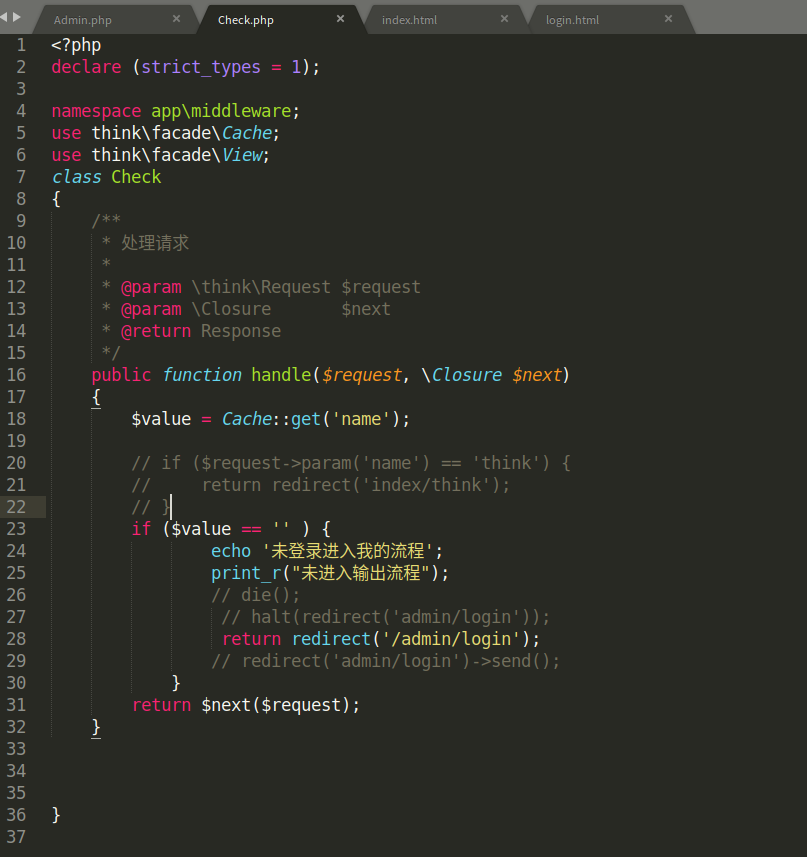Click line number 23 in the gutter
The image size is (807, 857).
(x=16, y=529)
